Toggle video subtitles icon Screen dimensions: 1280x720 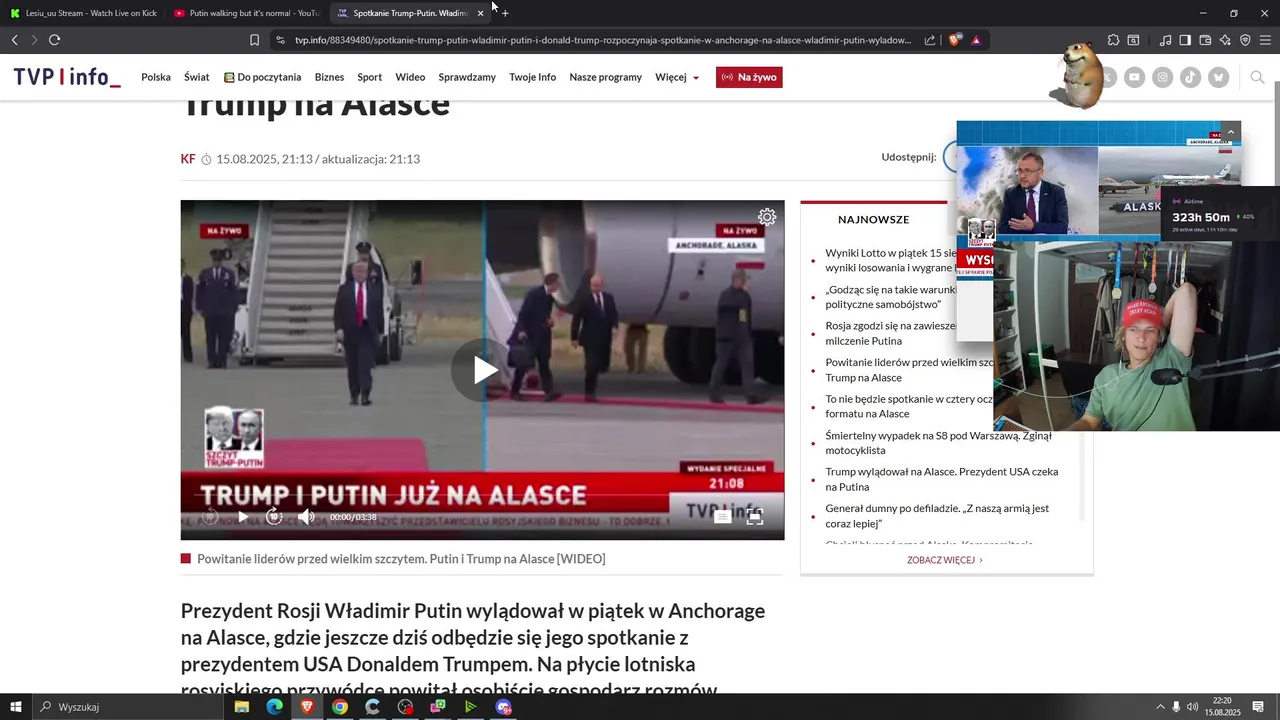click(723, 516)
